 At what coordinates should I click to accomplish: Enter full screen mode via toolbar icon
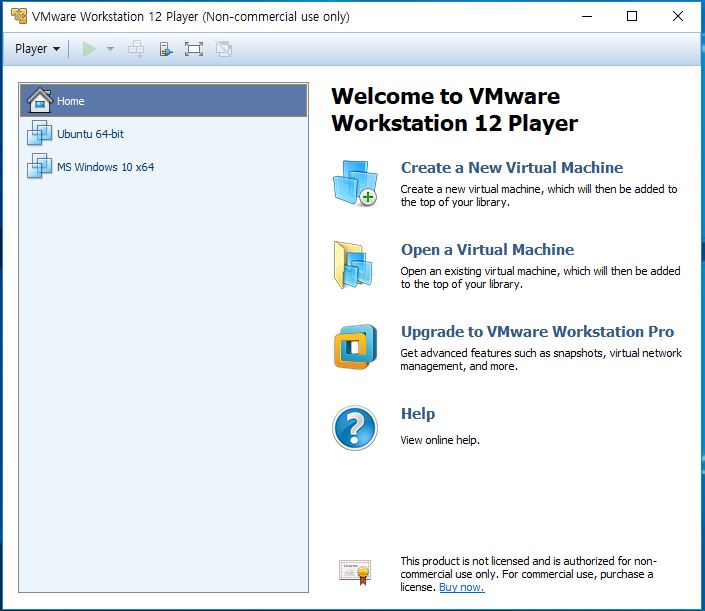[x=194, y=49]
